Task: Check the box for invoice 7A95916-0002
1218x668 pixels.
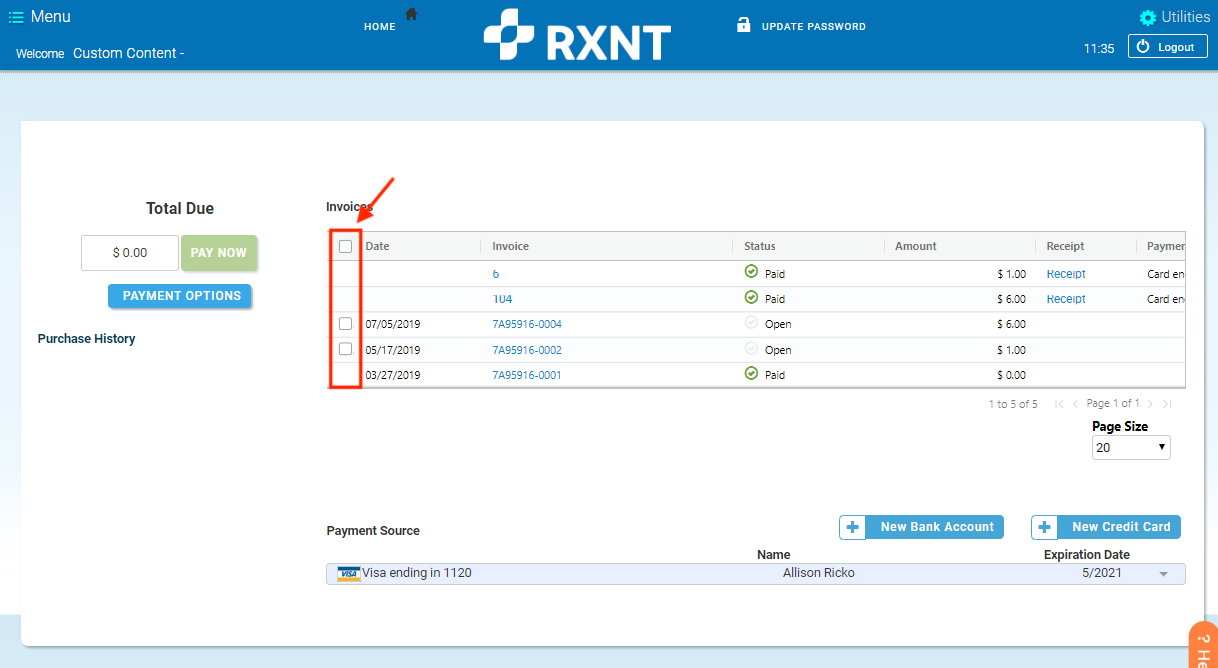Action: tap(346, 349)
